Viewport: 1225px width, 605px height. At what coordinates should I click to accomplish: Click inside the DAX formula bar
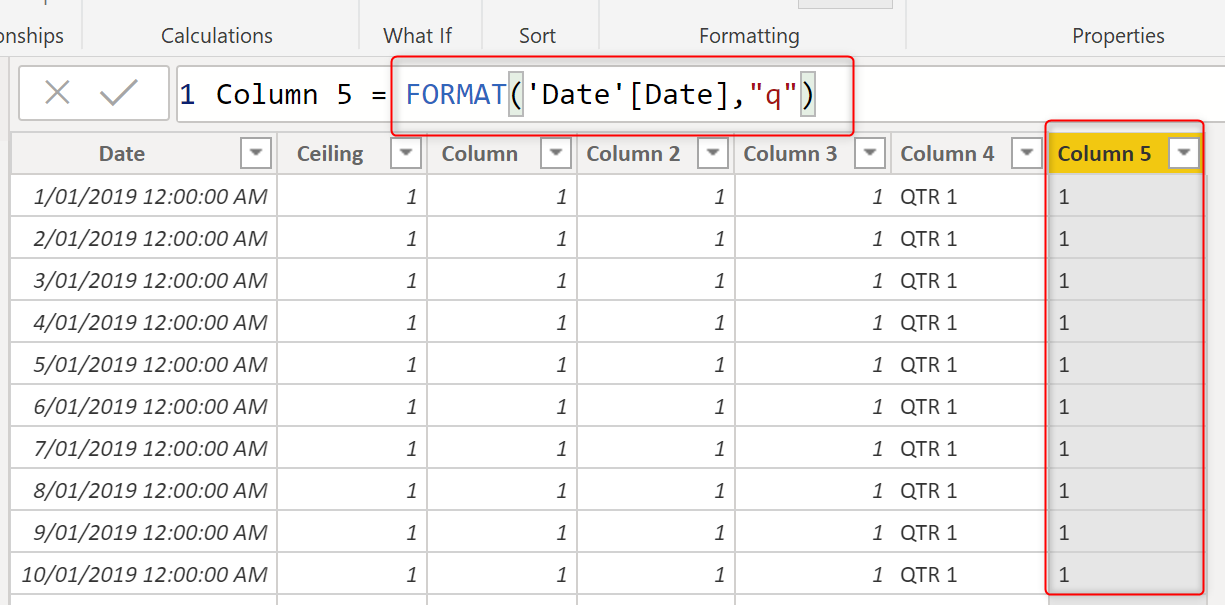tap(1000, 95)
